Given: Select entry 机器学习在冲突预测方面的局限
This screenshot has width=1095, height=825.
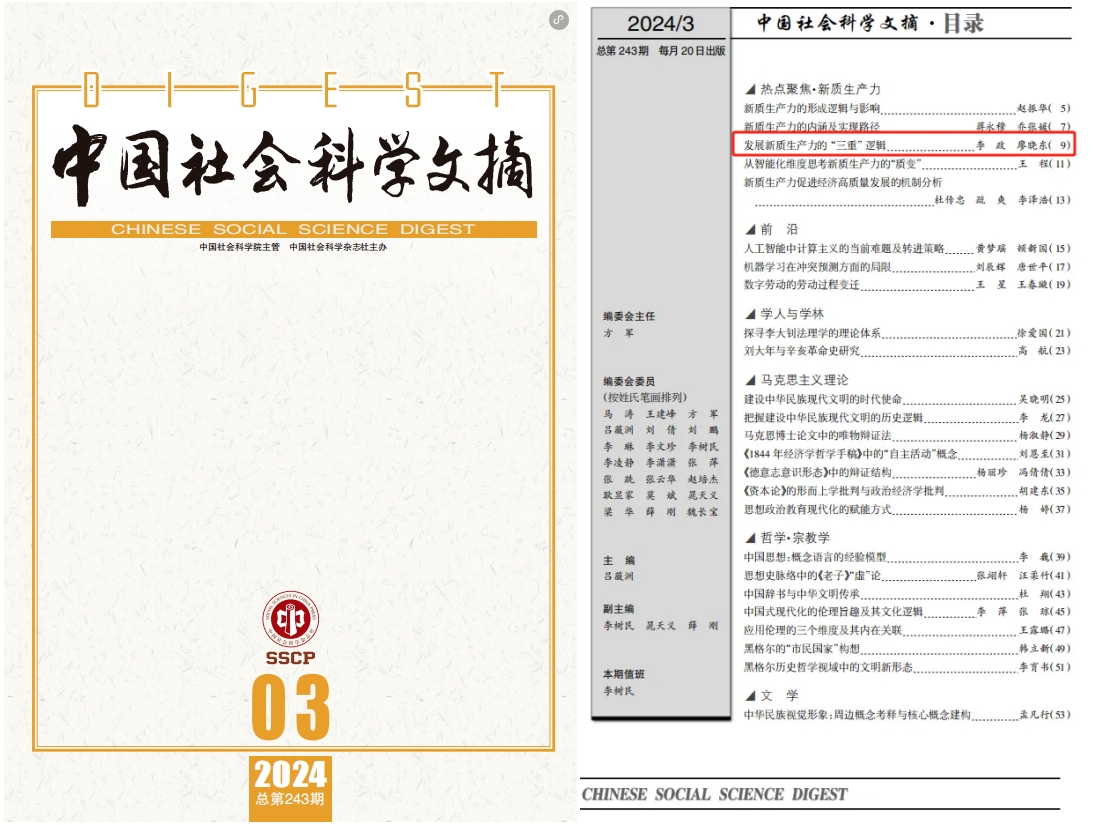Looking at the screenshot, I should click(x=816, y=267).
